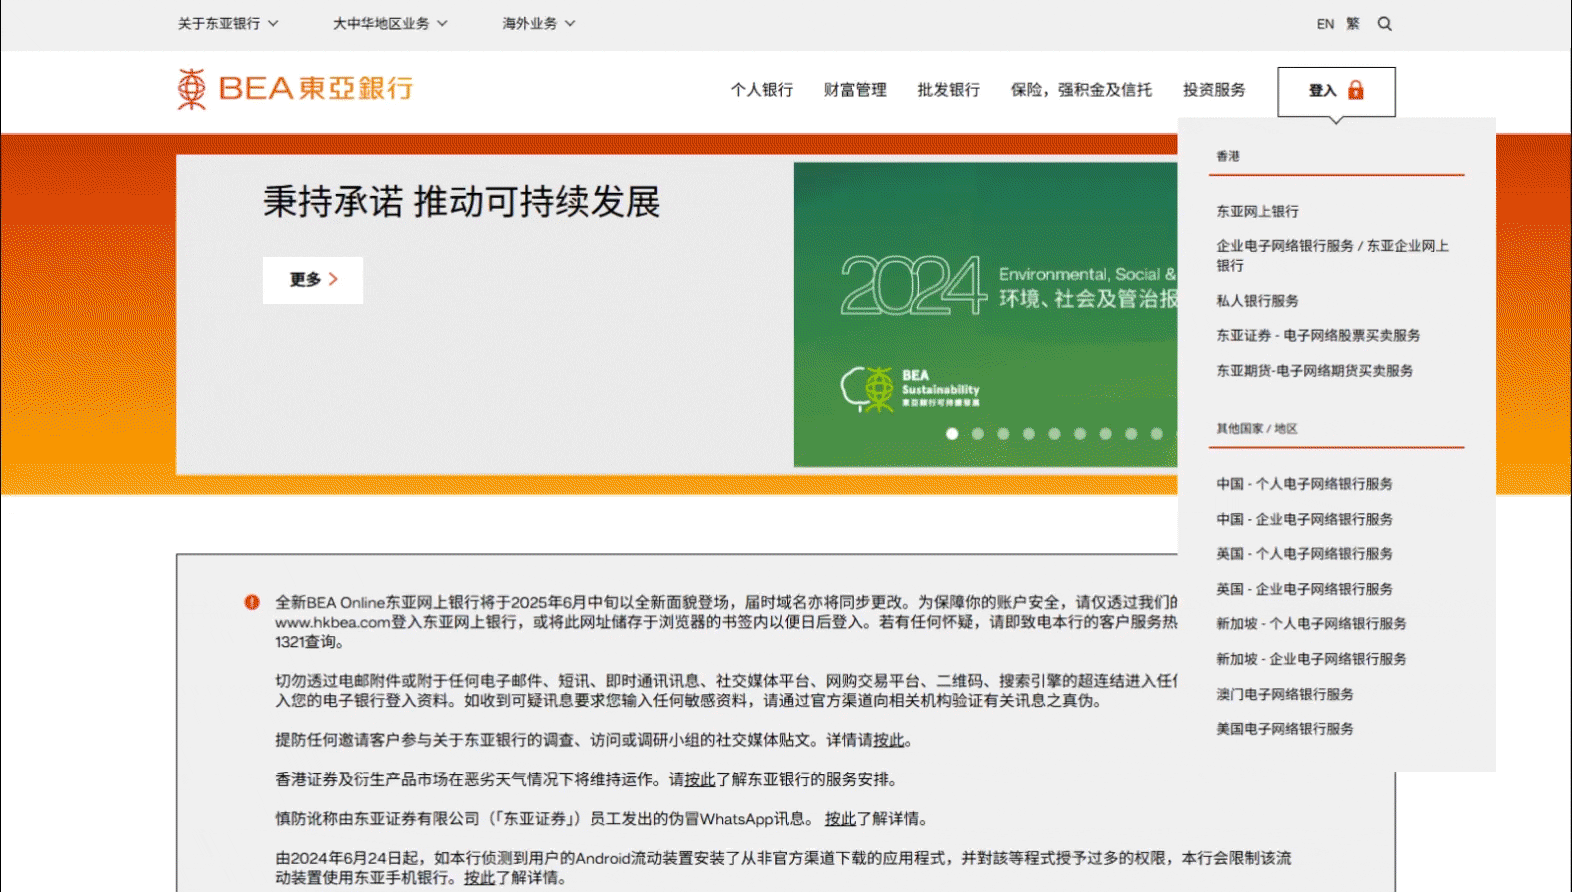Open 英国 - 个人电子网络银行服务 link

pos(1304,553)
